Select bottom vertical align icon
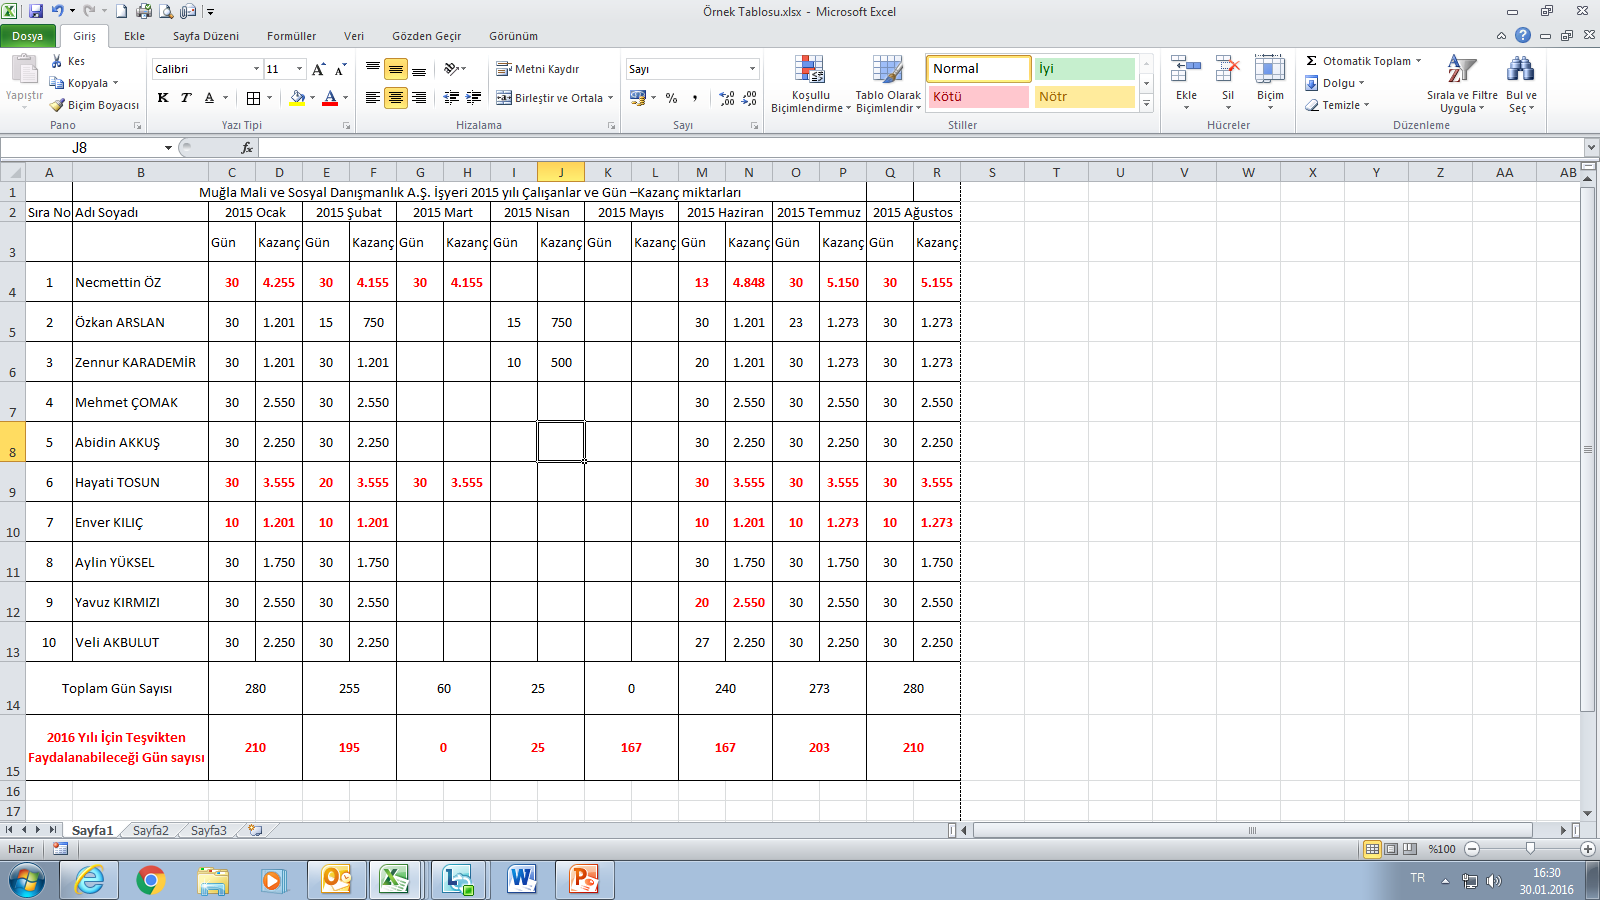 coord(419,69)
